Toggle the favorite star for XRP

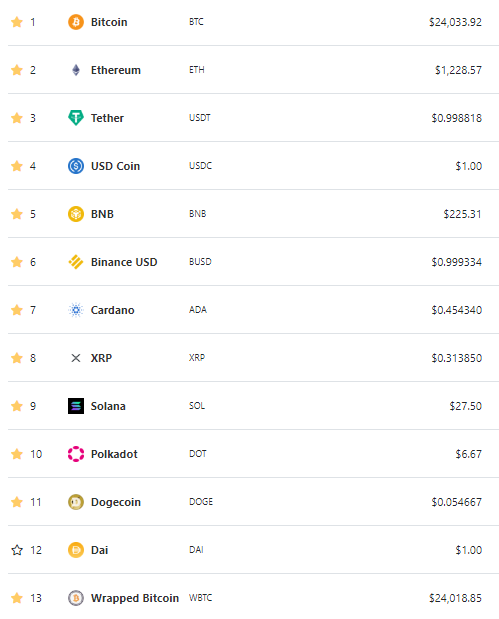pos(17,358)
